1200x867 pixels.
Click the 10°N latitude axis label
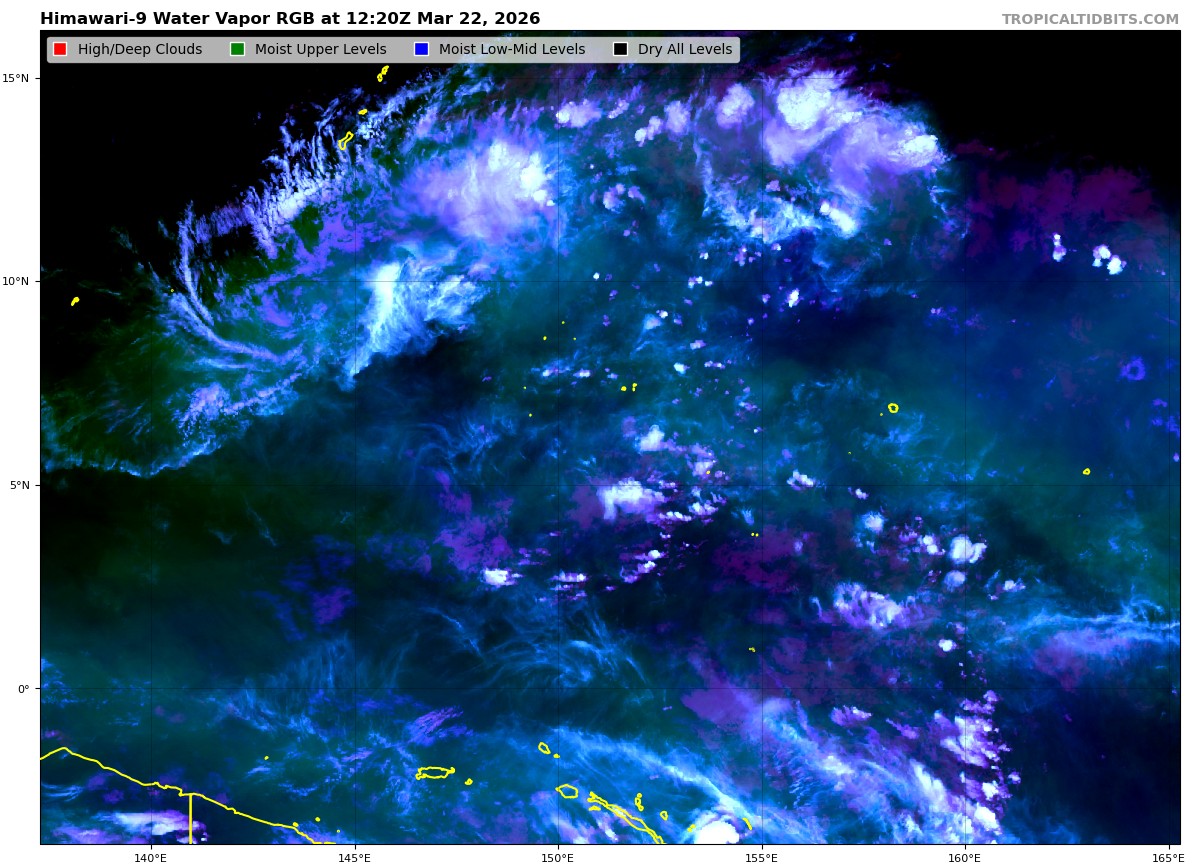pos(19,281)
